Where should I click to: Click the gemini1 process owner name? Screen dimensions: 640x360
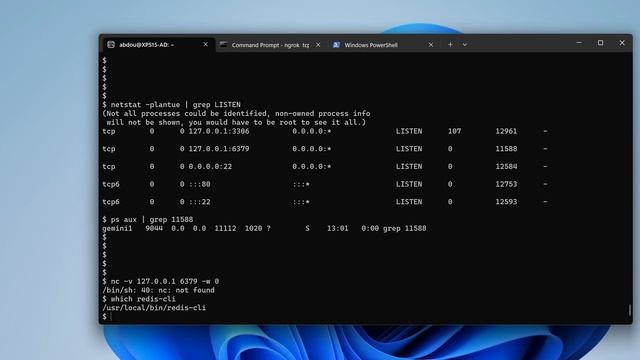tap(117, 229)
